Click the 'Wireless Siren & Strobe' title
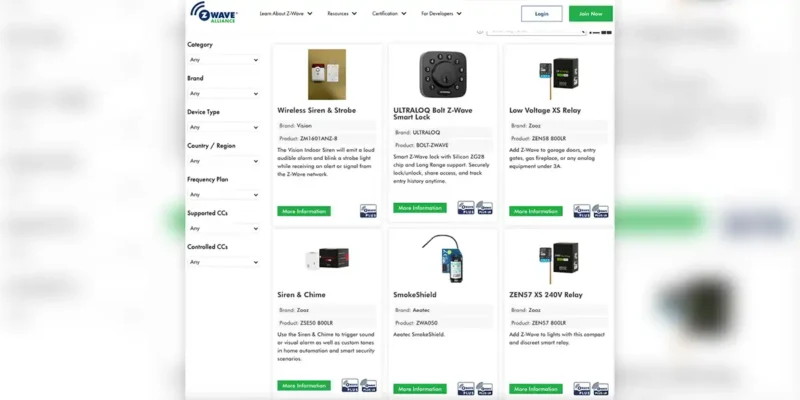The image size is (800, 400). coord(317,110)
